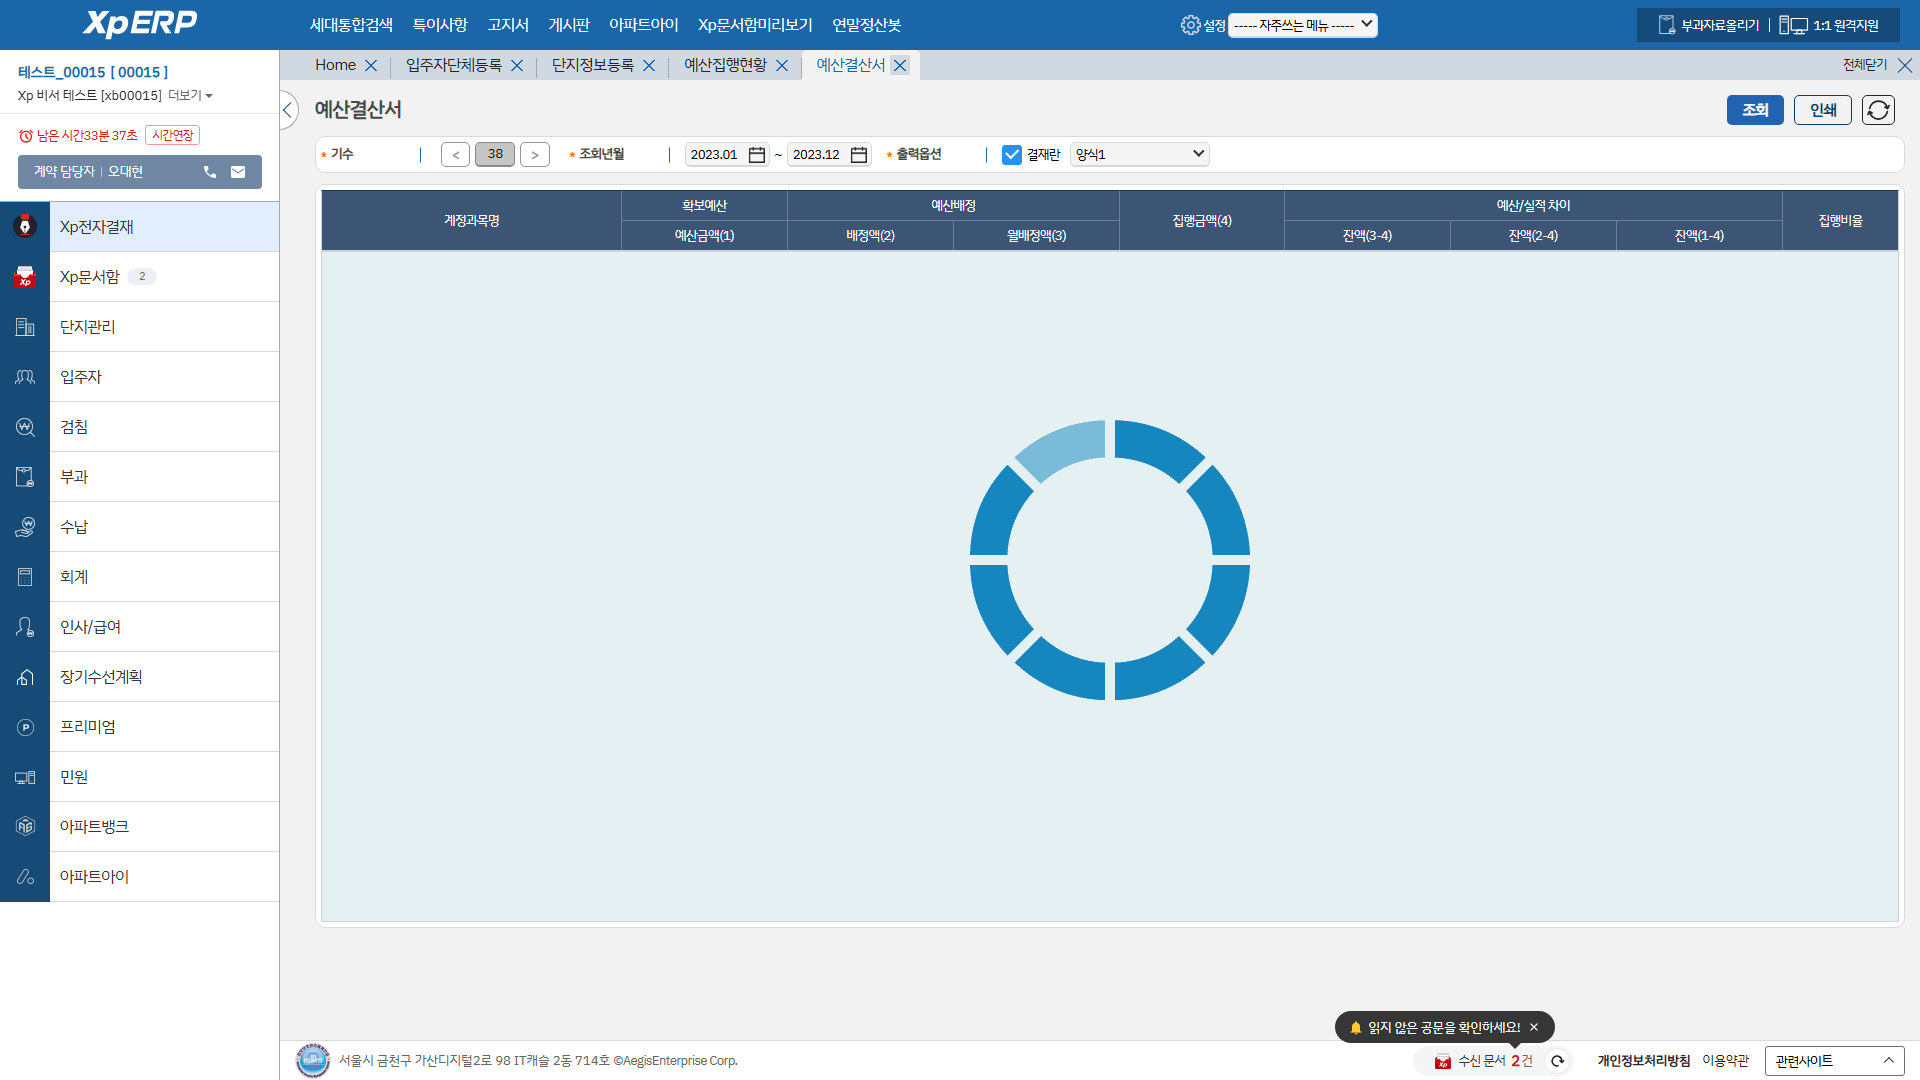Click the mail icon for contract manager
The width and height of the screenshot is (1920, 1080).
tap(238, 172)
